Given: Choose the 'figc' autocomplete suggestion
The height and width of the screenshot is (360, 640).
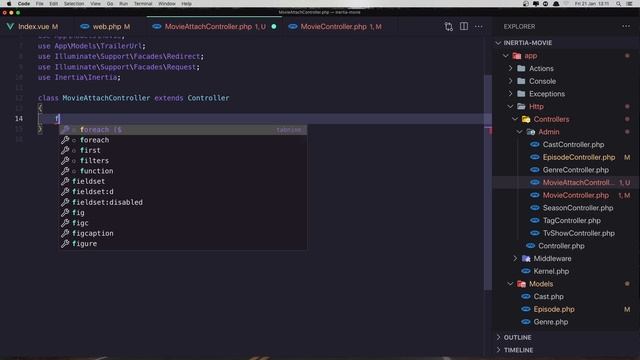Looking at the screenshot, I should pos(183,223).
